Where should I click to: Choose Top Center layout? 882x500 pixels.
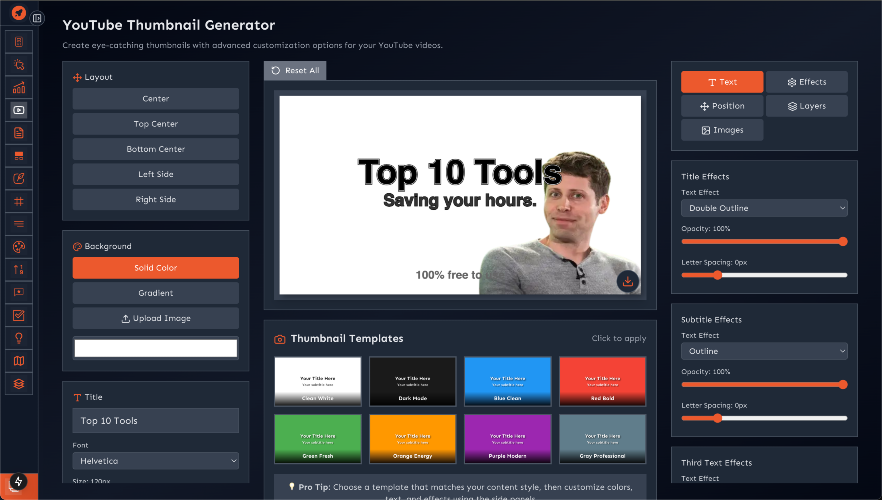(x=156, y=124)
